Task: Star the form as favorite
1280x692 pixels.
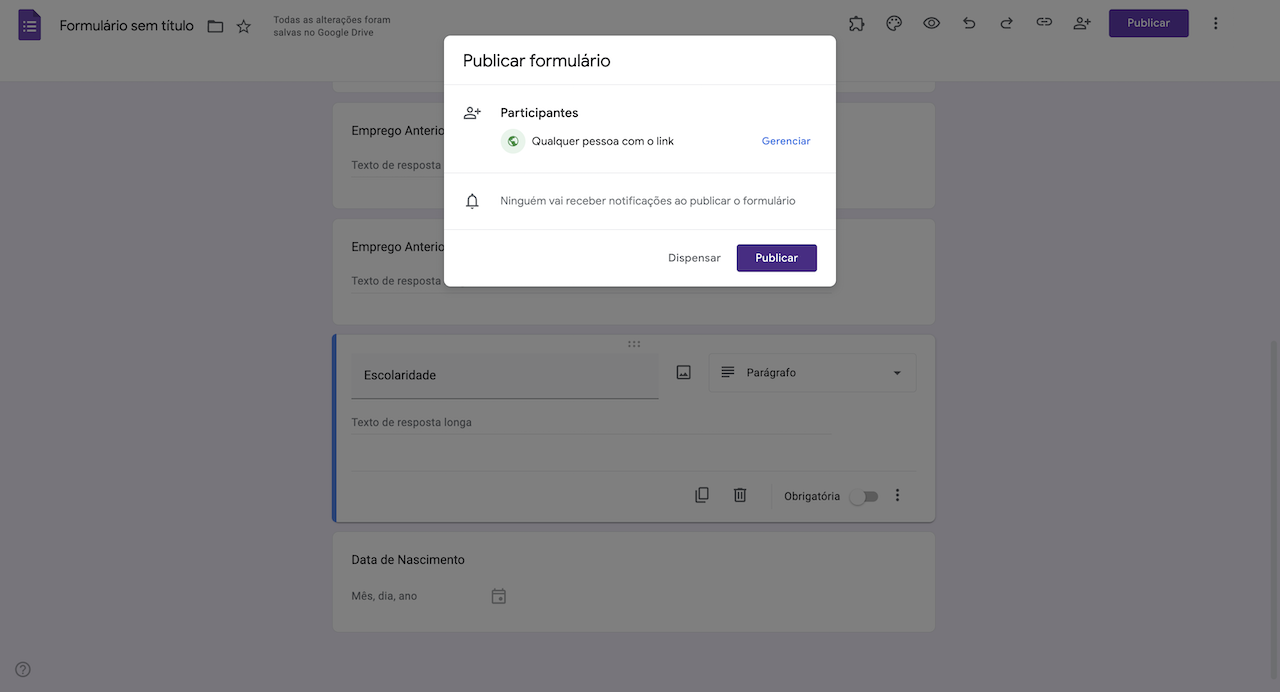Action: [x=244, y=26]
